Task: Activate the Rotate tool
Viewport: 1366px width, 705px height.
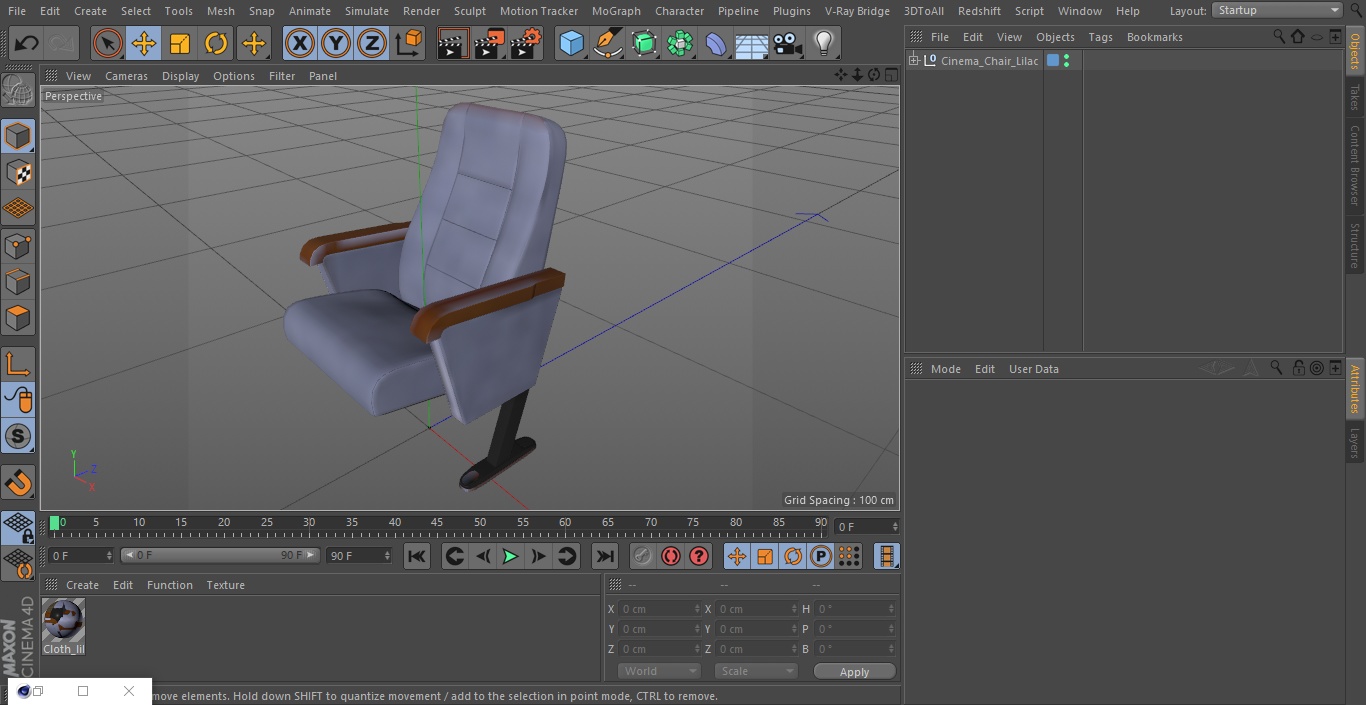Action: pos(216,43)
